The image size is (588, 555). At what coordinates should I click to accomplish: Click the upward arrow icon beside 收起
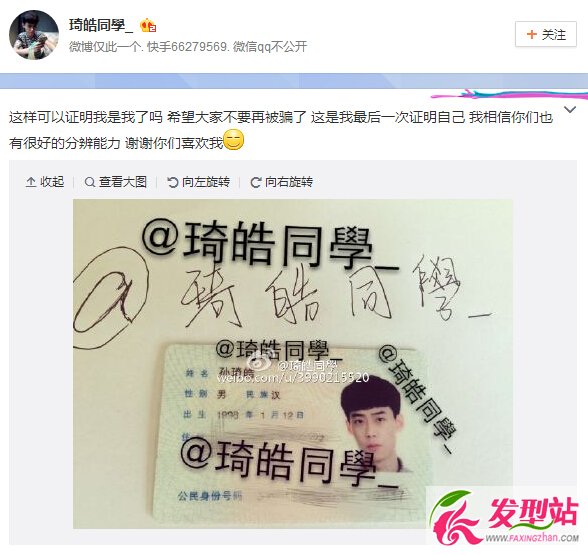(x=31, y=182)
